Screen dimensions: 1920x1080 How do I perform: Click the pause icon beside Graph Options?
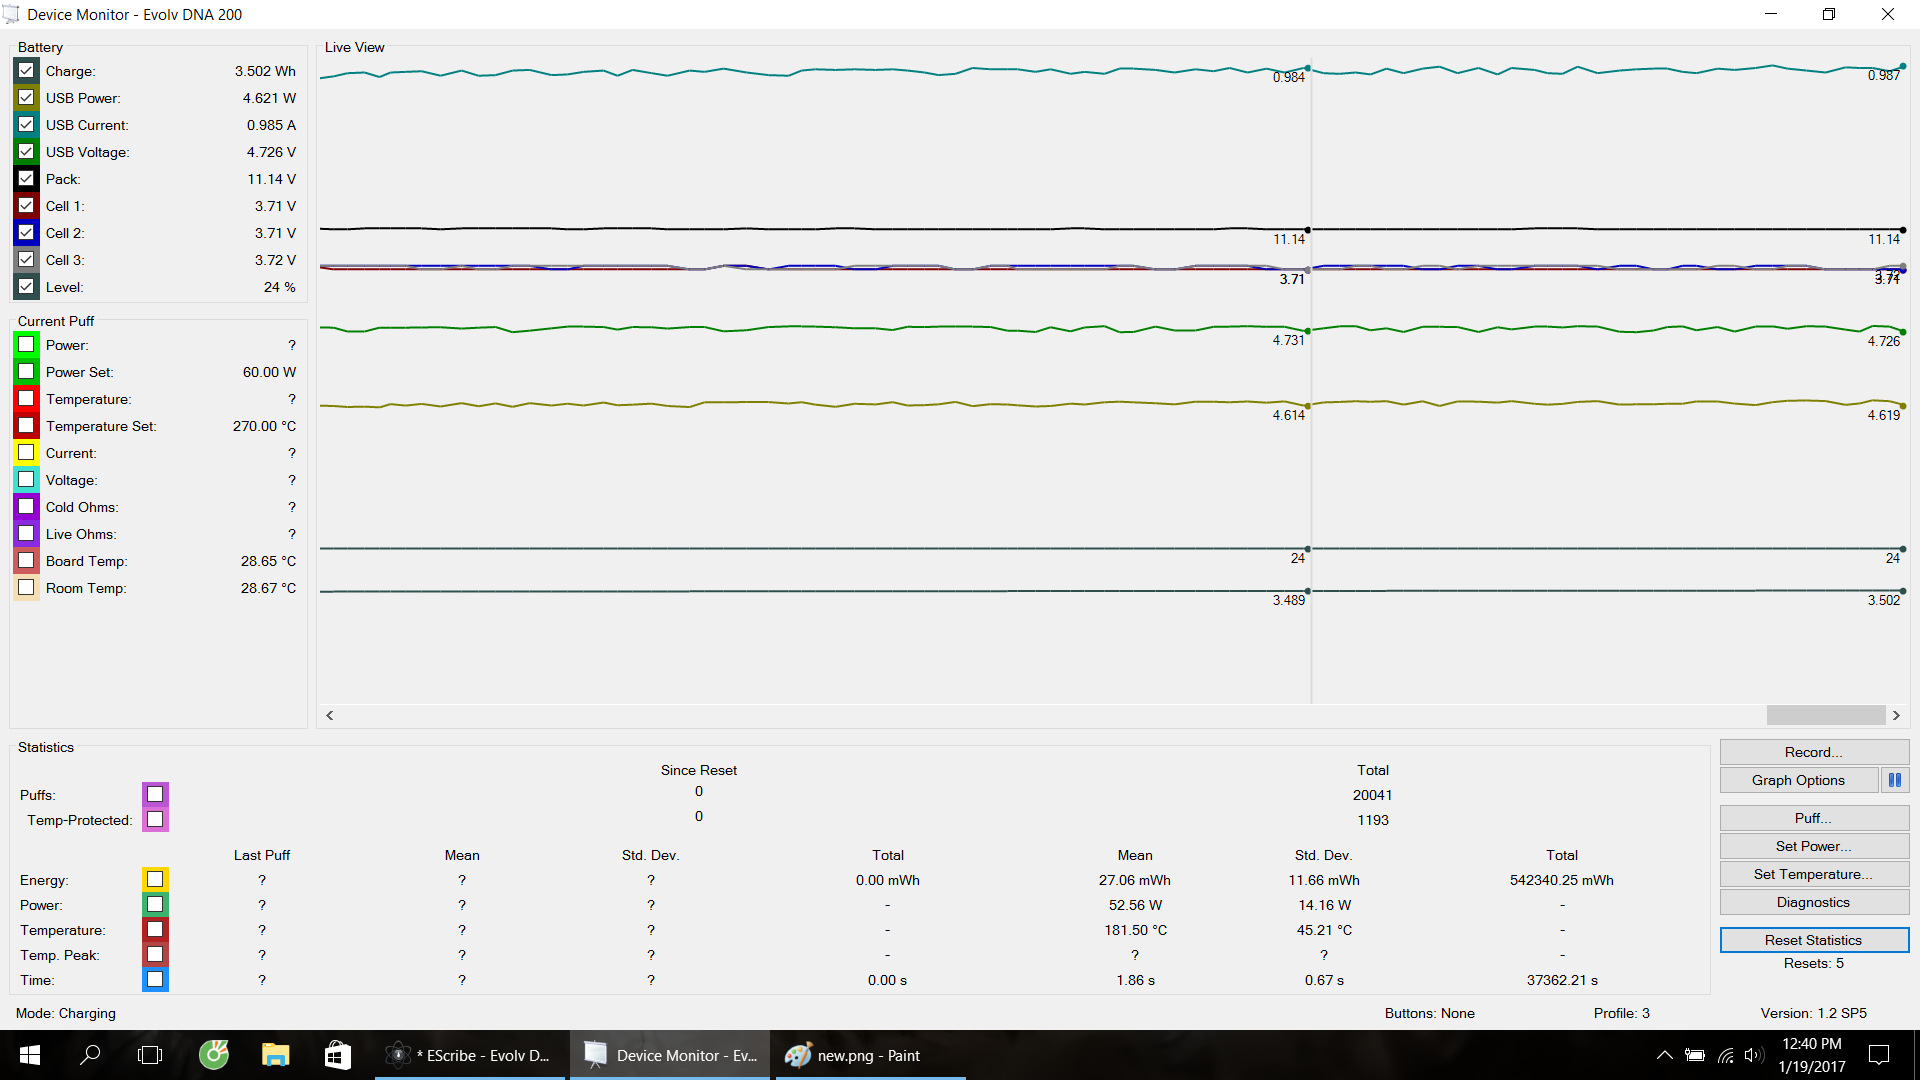point(1894,780)
